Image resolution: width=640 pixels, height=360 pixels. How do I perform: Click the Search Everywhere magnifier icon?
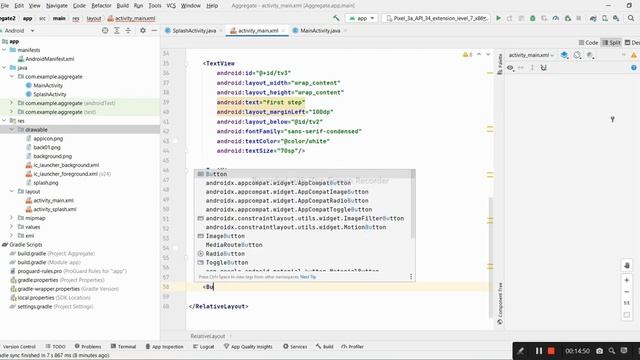(631, 18)
